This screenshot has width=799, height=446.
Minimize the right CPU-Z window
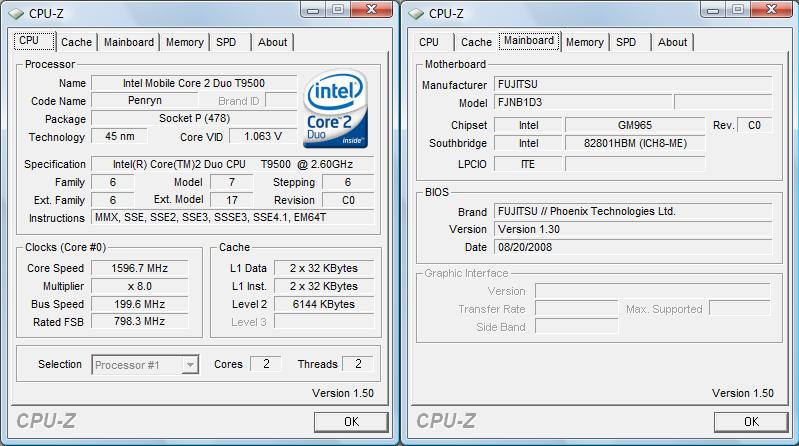click(713, 10)
